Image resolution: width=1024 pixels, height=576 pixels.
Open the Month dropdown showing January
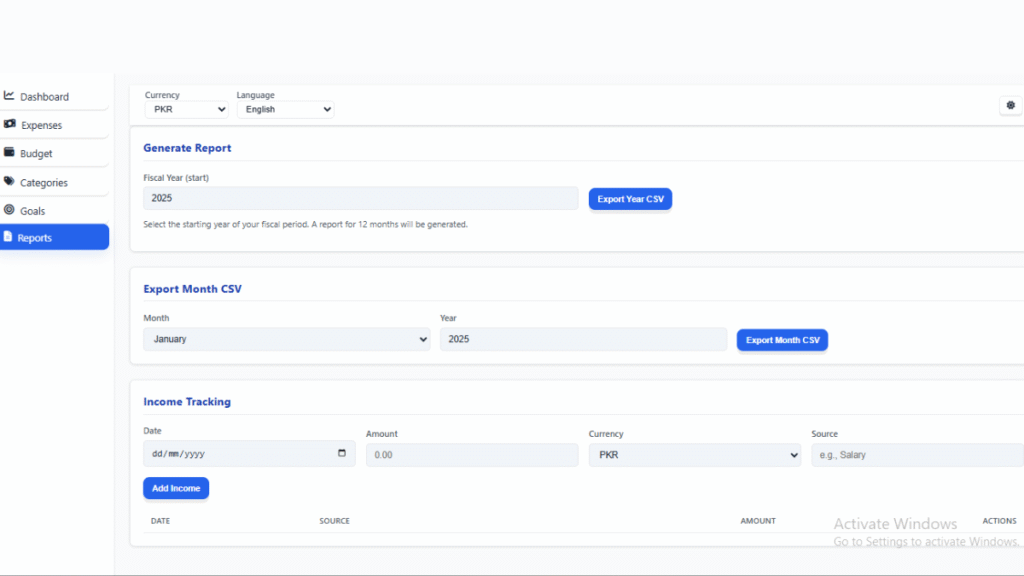(x=286, y=339)
